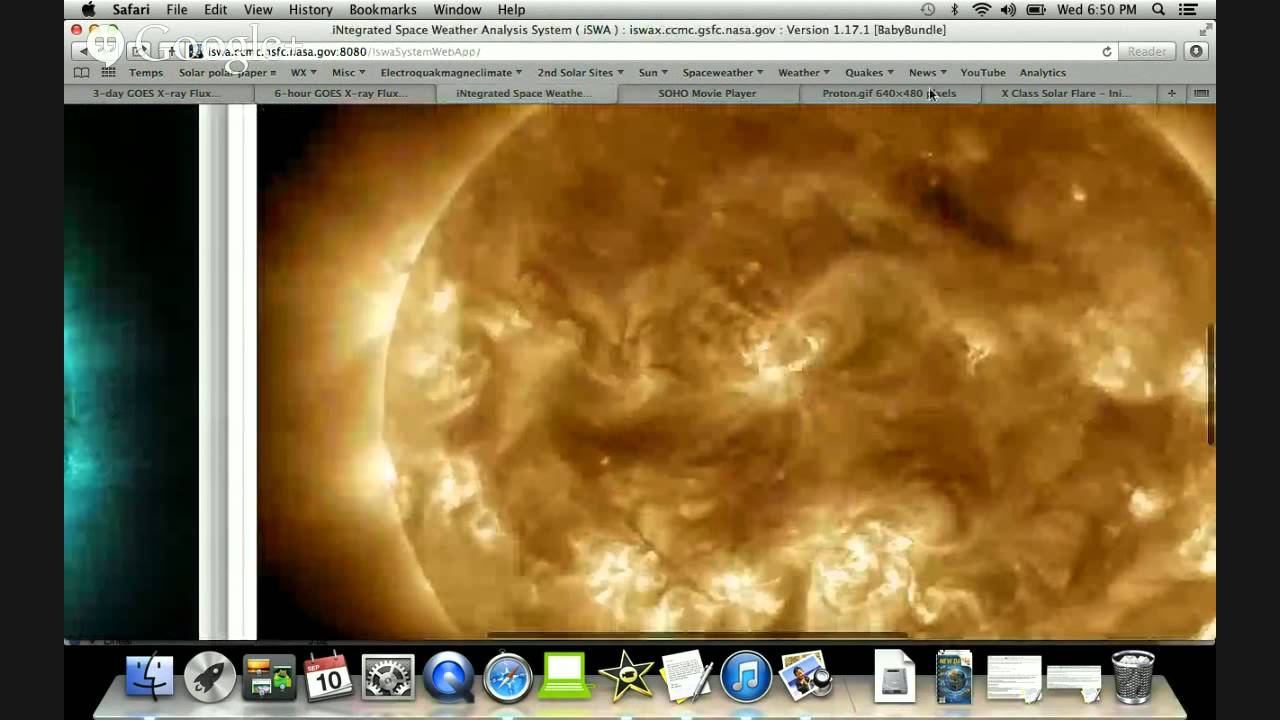The image size is (1280, 720).
Task: Open the YouTube bookmark
Action: click(x=983, y=73)
